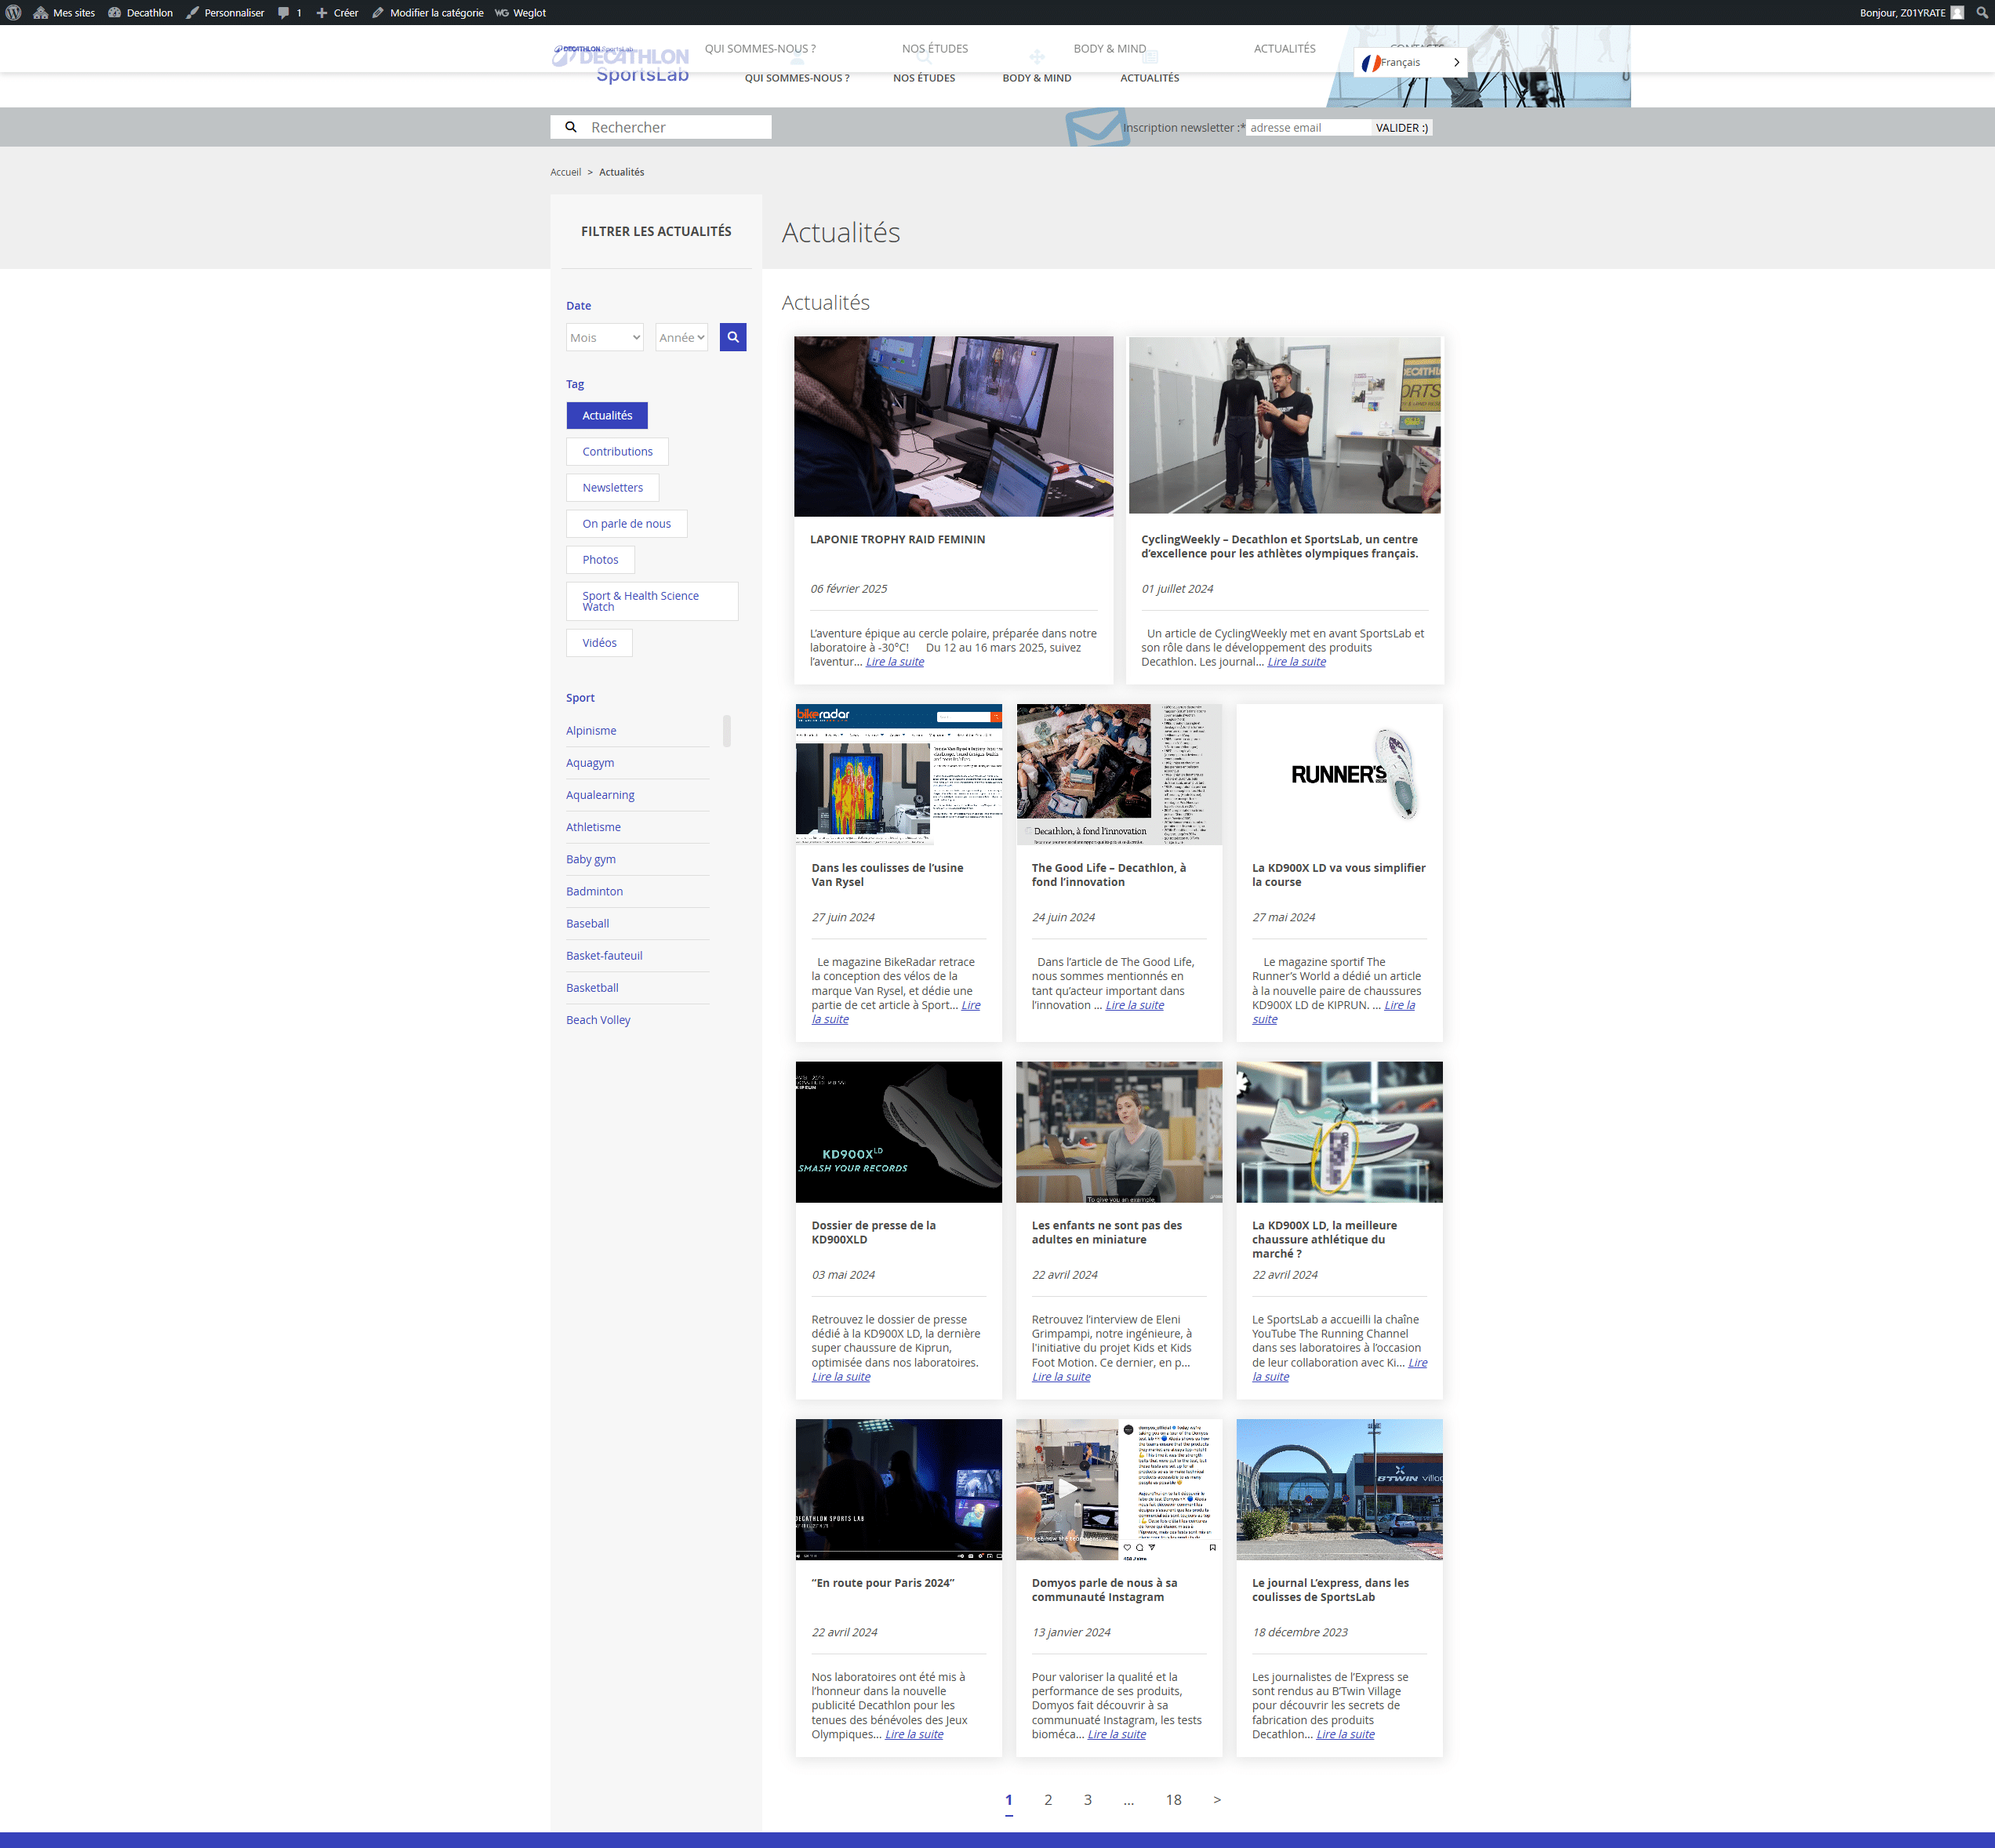1995x1848 pixels.
Task: Open the Année dropdown
Action: point(681,338)
